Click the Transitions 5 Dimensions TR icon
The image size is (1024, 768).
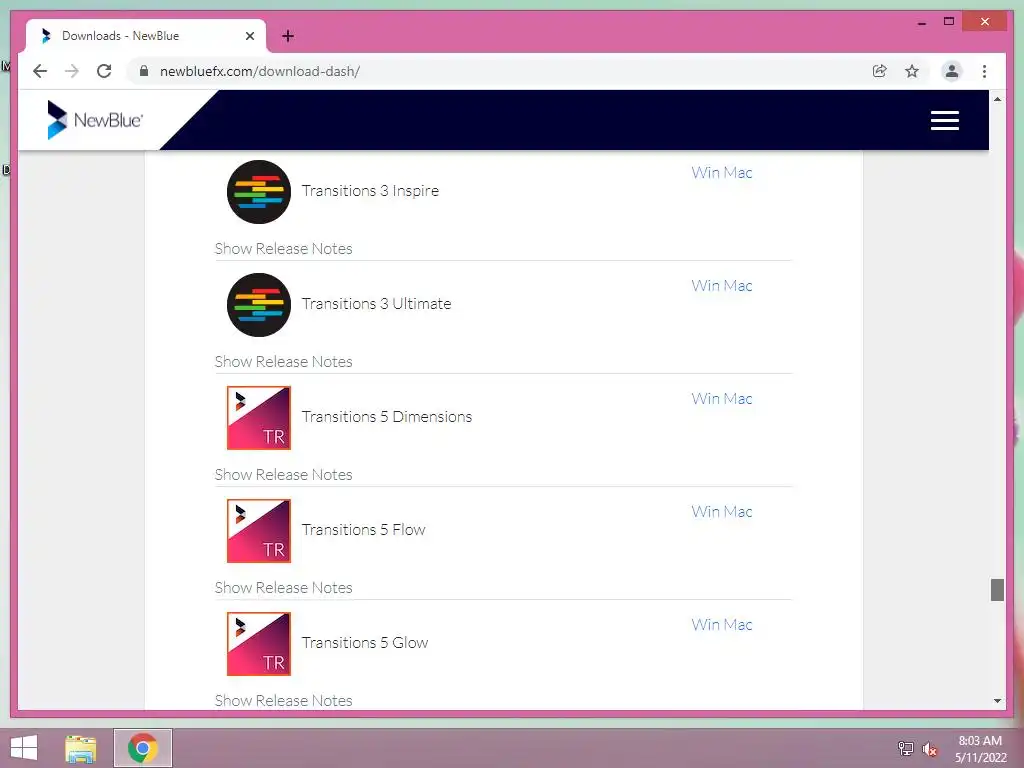(x=259, y=418)
